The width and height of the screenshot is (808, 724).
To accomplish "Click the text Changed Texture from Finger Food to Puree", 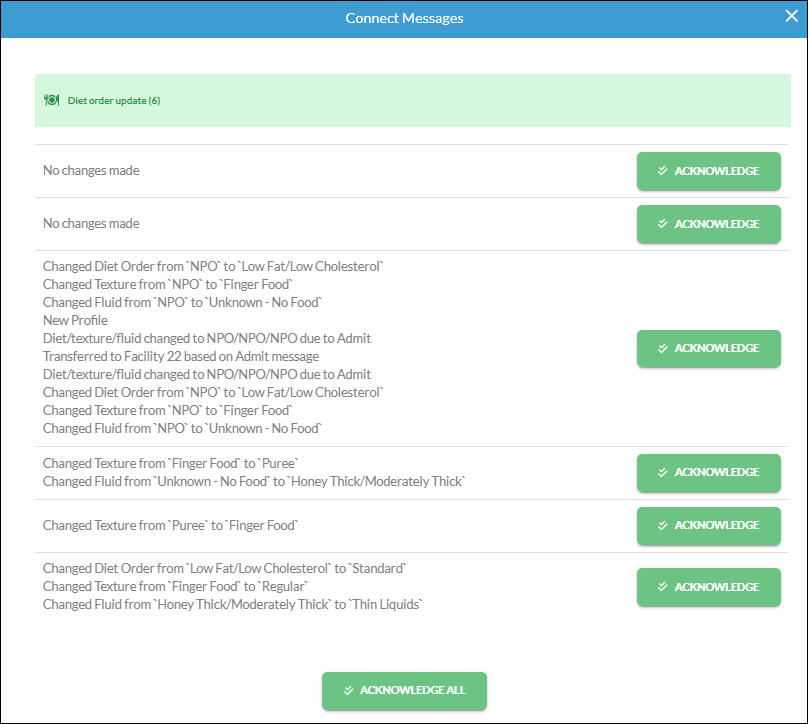I will pyautogui.click(x=171, y=463).
